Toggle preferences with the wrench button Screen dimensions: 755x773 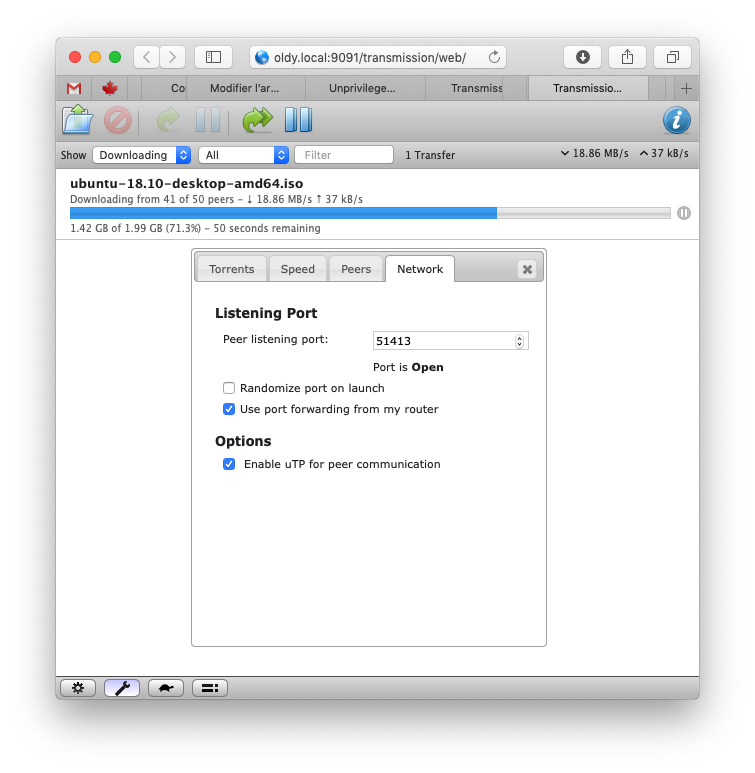(122, 688)
